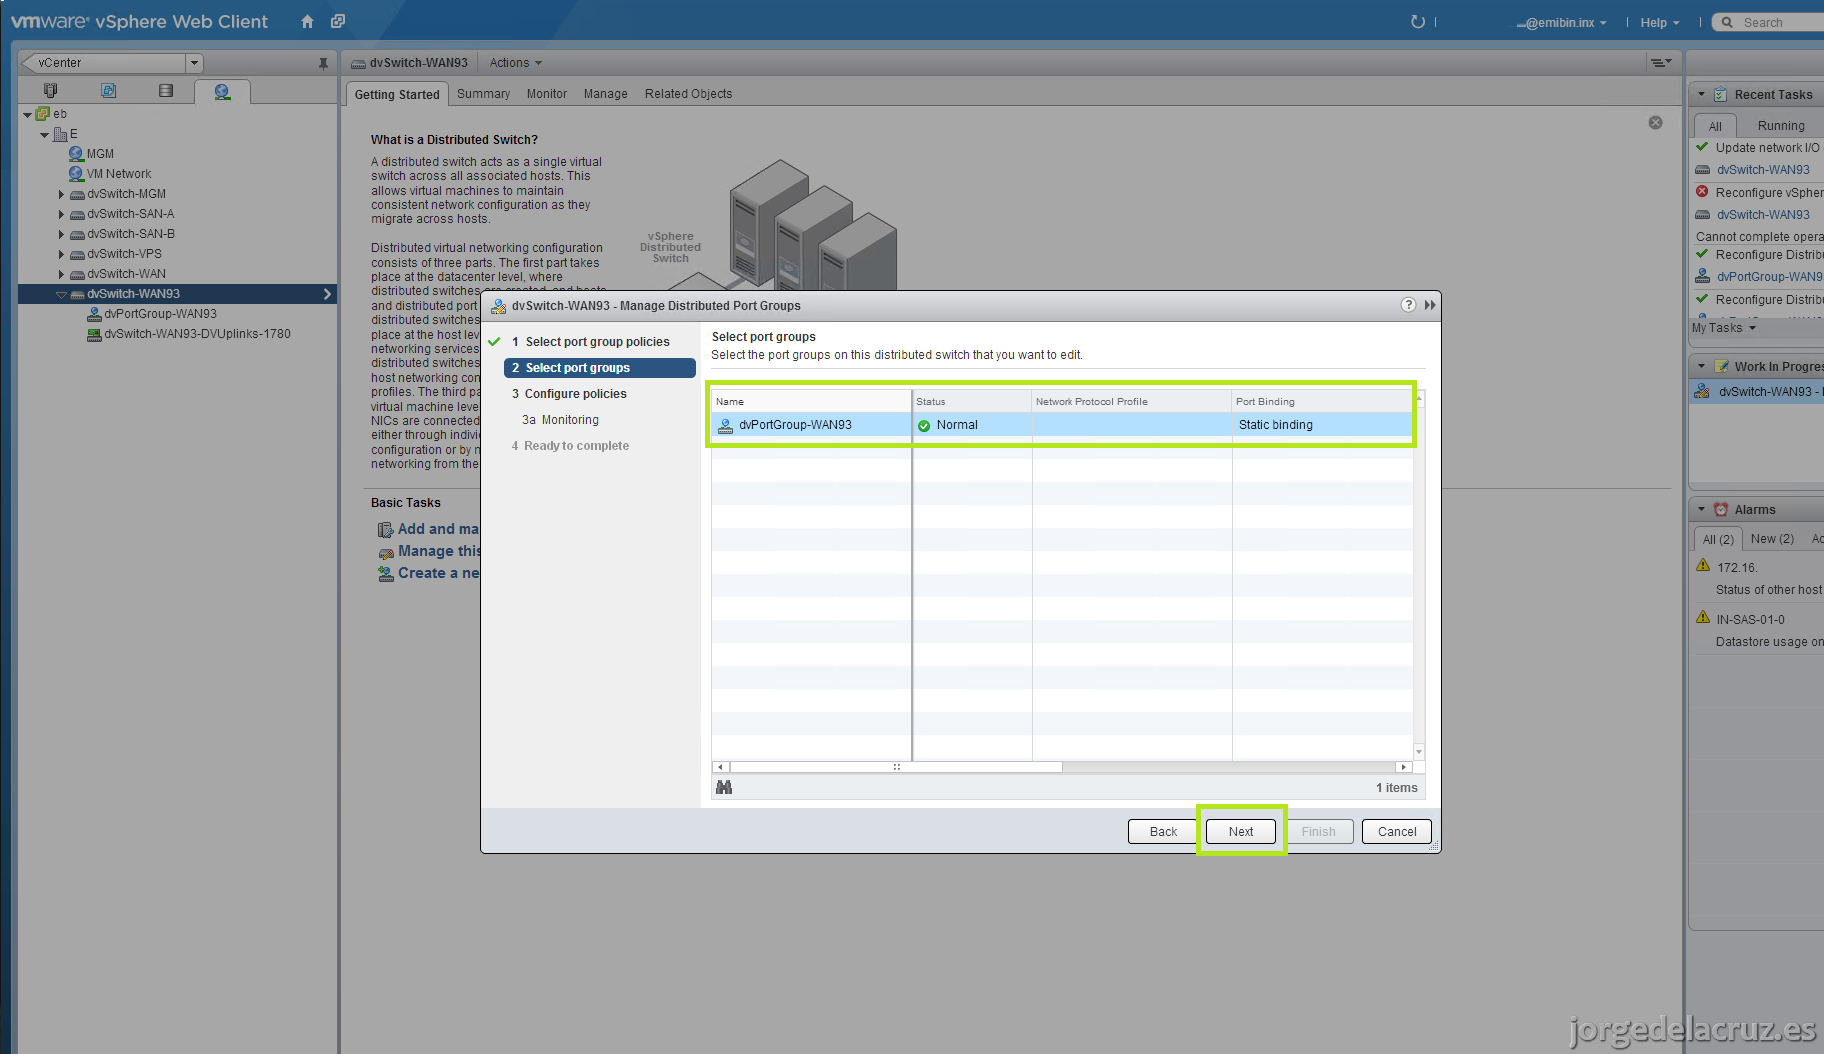This screenshot has height=1054, width=1824.
Task: Click horizontal scrollbar of port groups table
Action: pos(896,767)
